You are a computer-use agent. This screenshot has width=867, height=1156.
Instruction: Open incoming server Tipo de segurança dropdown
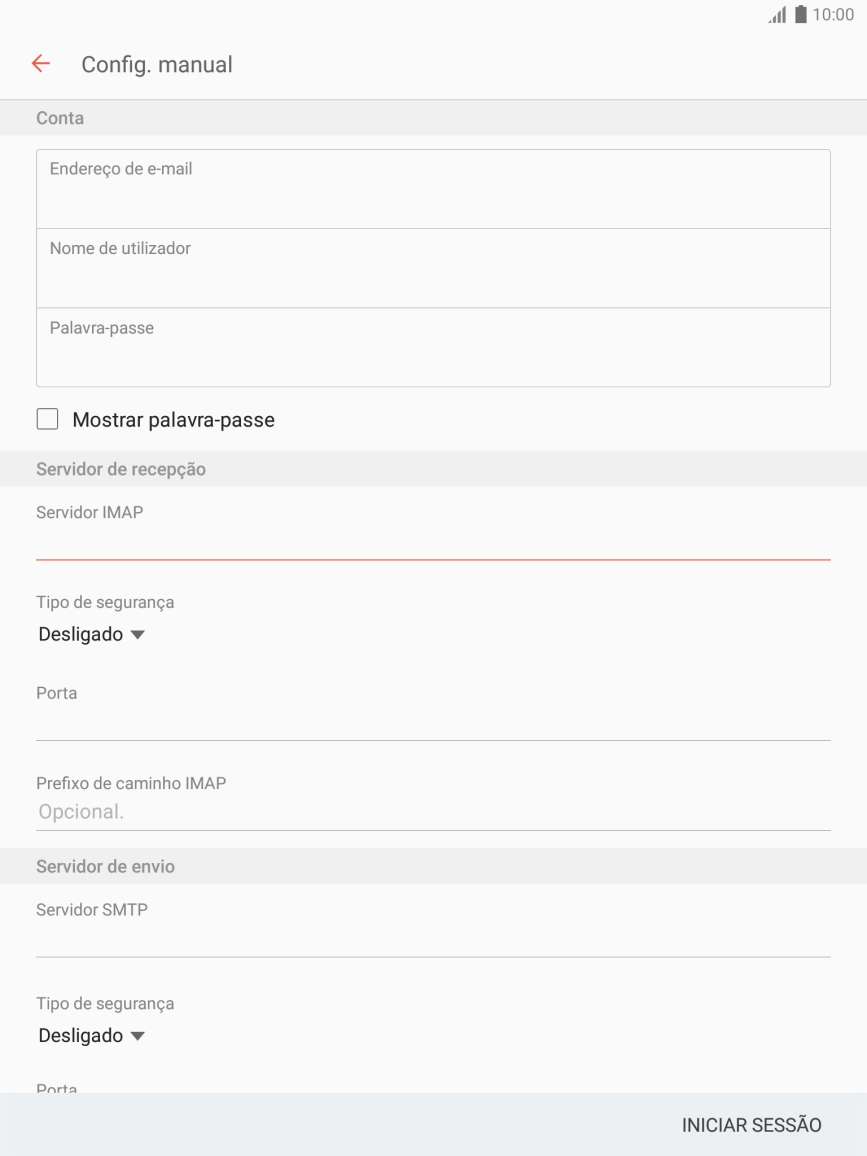pos(91,635)
